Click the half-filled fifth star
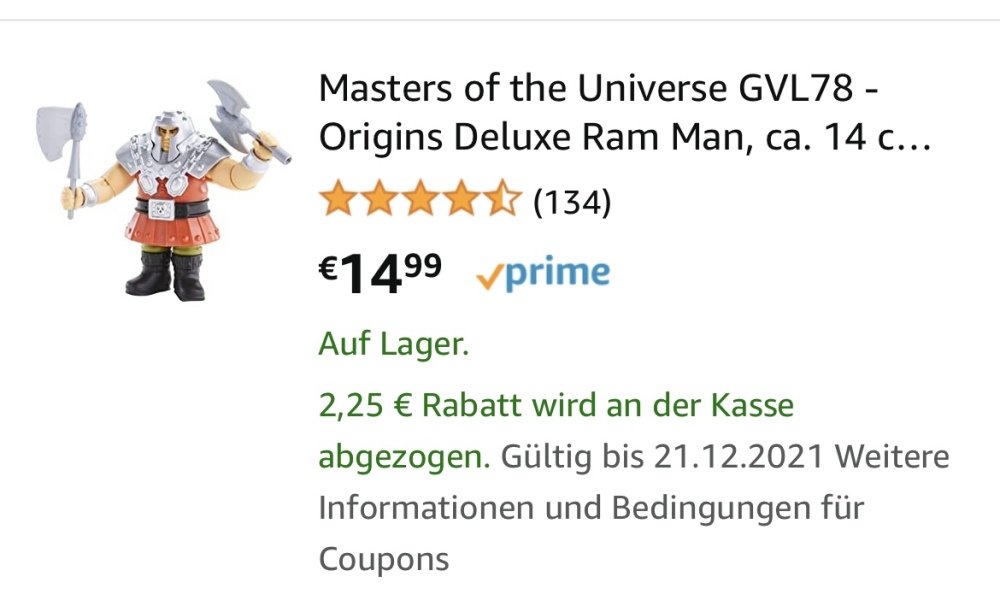Screen dimensions: 1000x600 (503, 199)
